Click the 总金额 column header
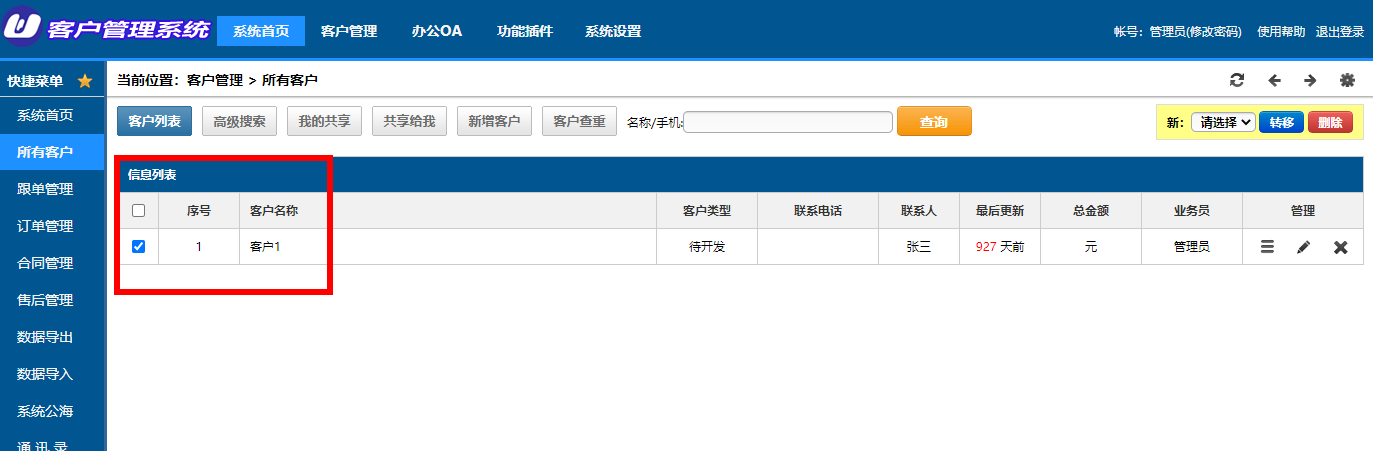The height and width of the screenshot is (451, 1373). click(x=1091, y=211)
